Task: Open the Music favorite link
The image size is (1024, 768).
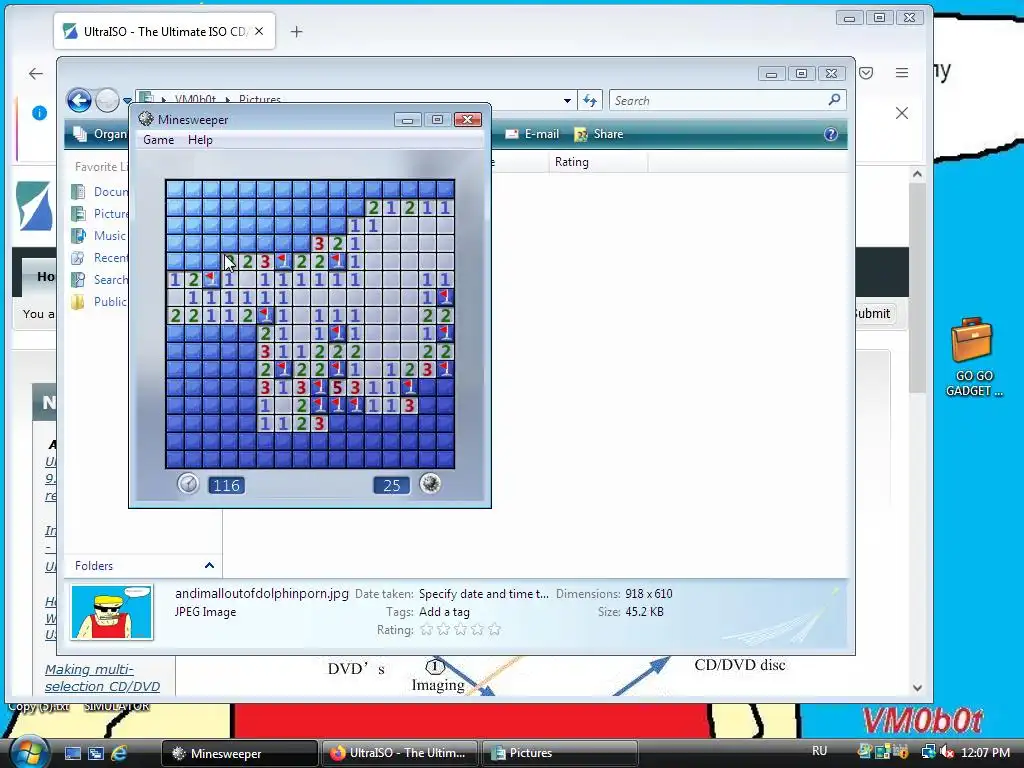Action: click(x=99, y=236)
